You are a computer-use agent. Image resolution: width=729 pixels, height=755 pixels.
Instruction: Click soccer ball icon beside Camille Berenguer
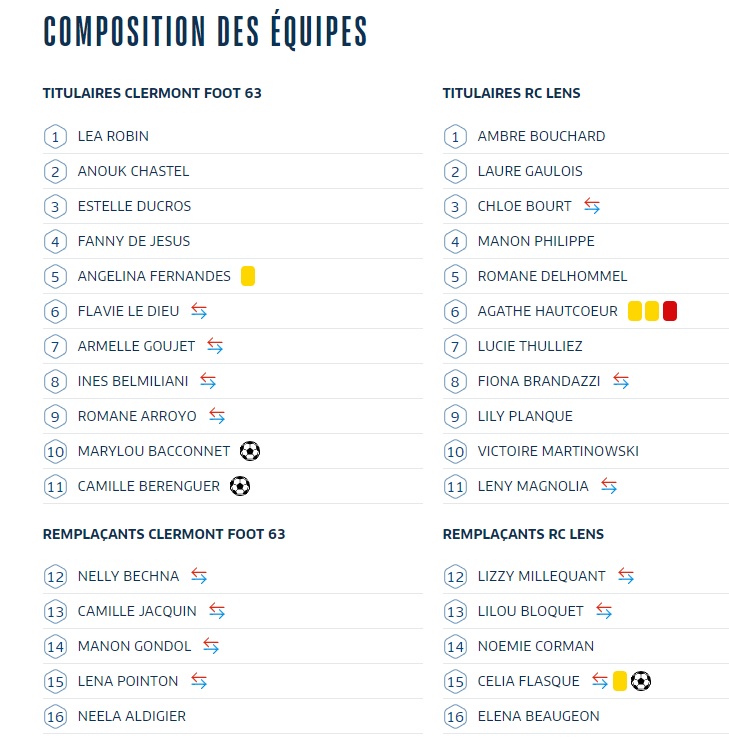pos(240,486)
